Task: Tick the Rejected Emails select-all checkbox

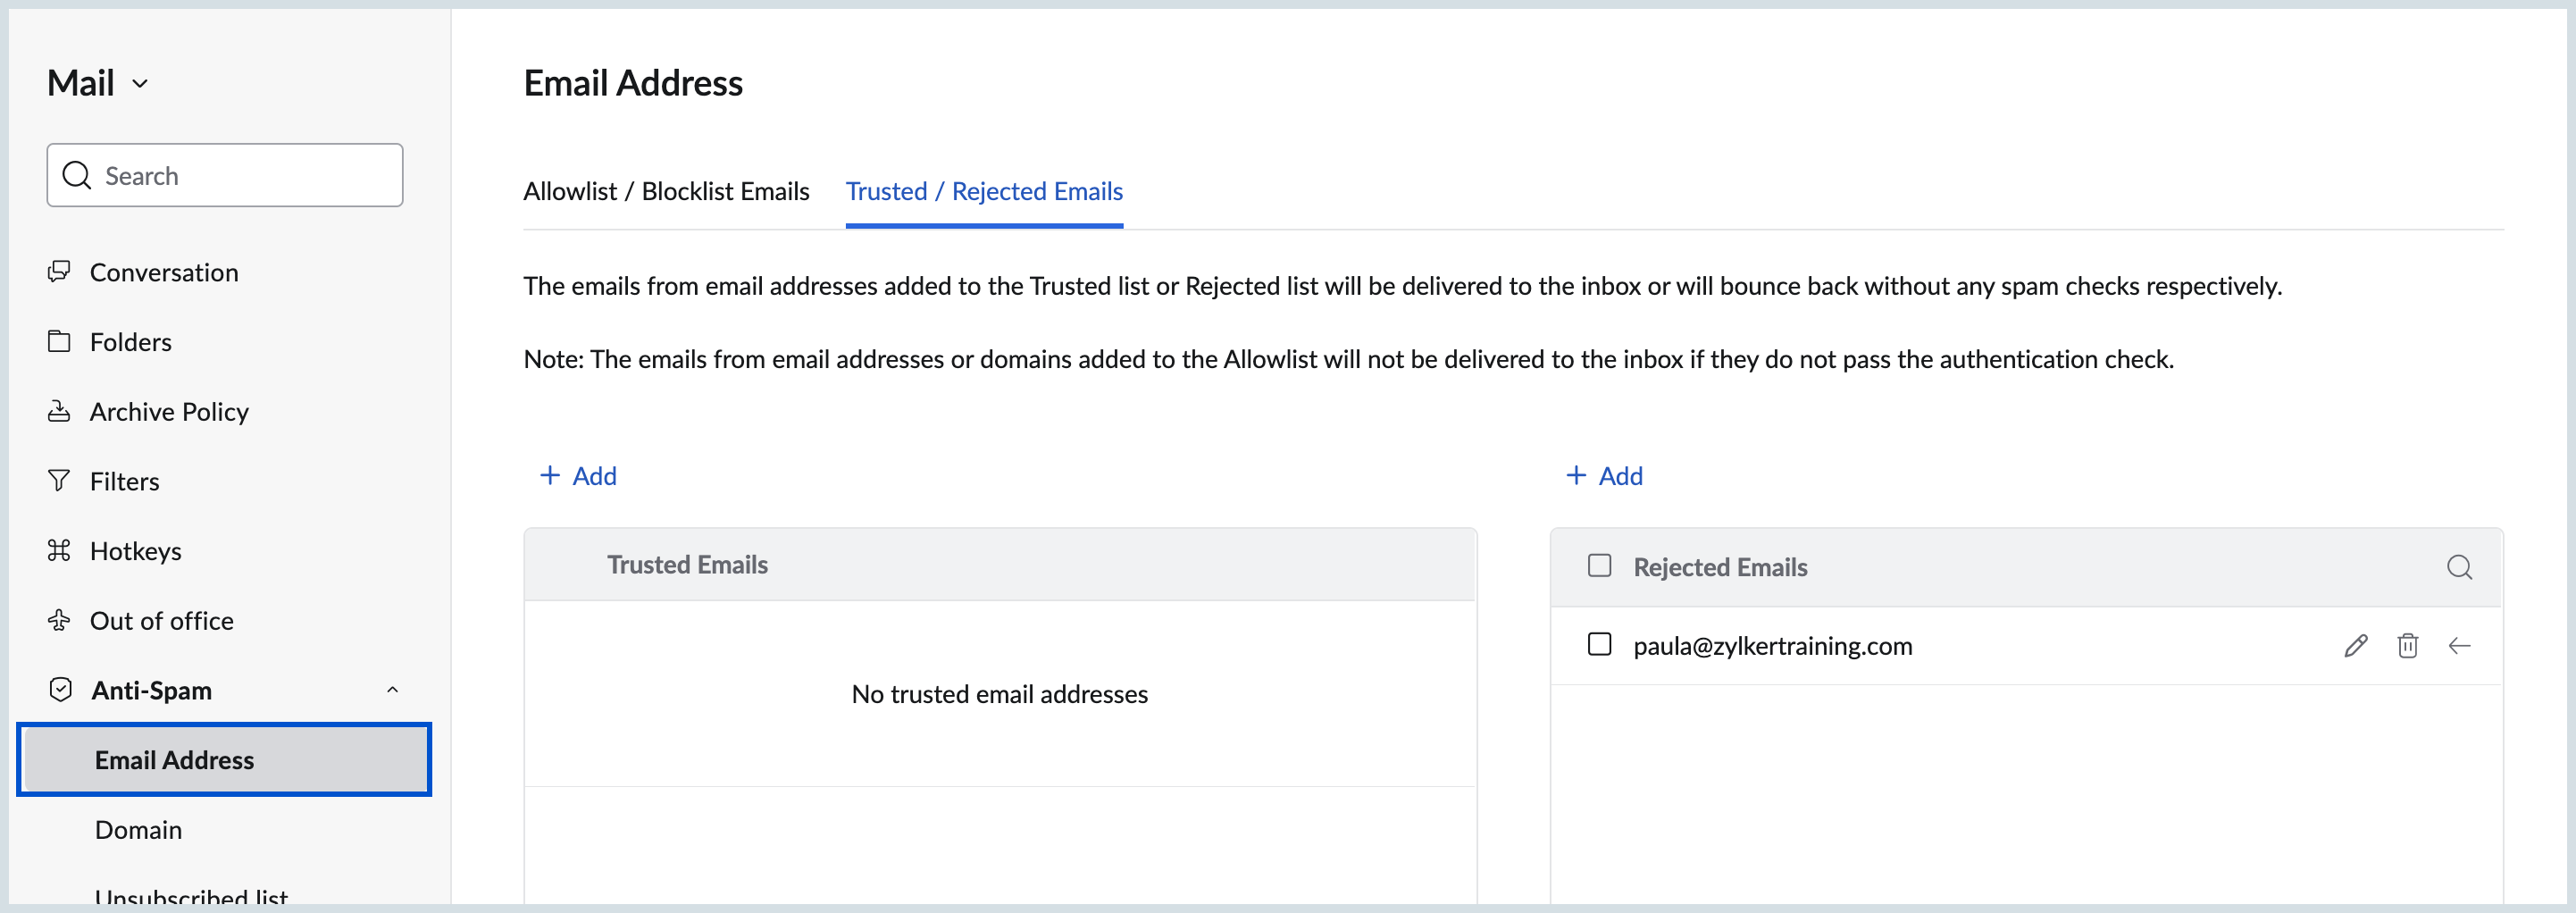Action: click(x=1599, y=566)
